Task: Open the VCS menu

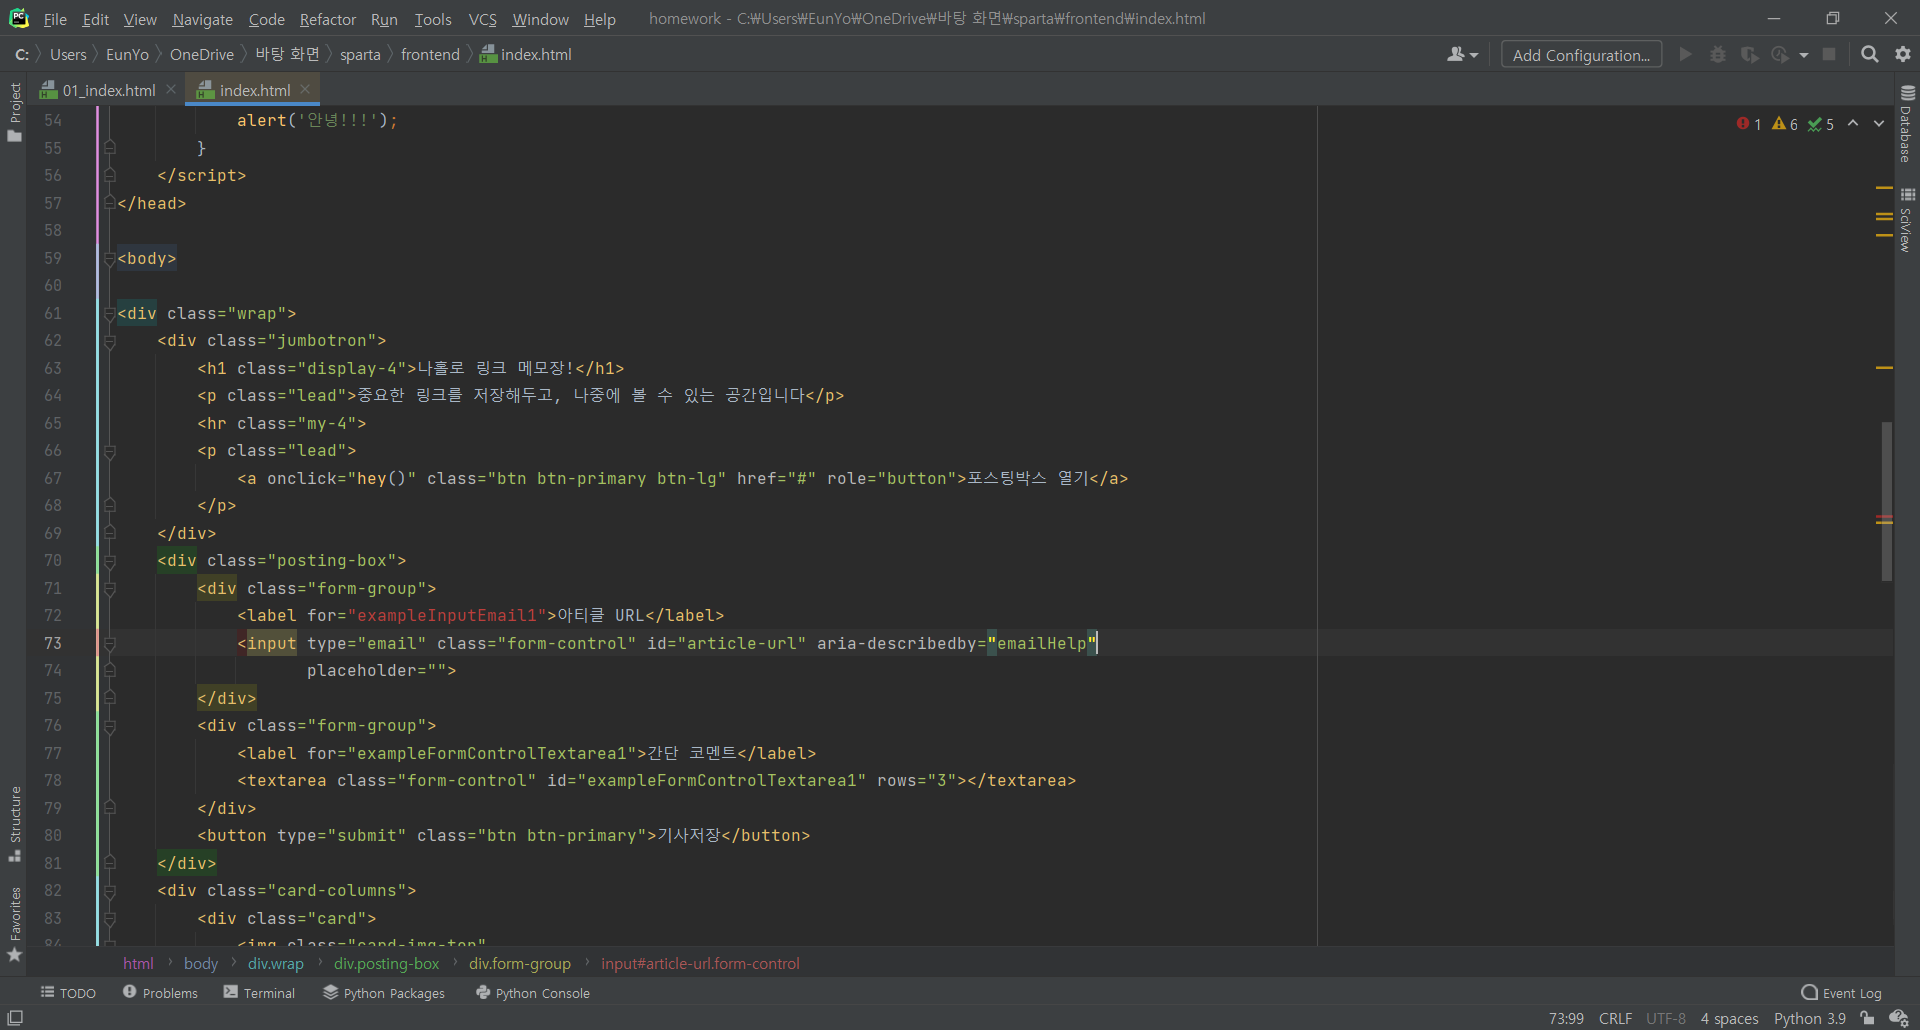Action: pos(483,19)
